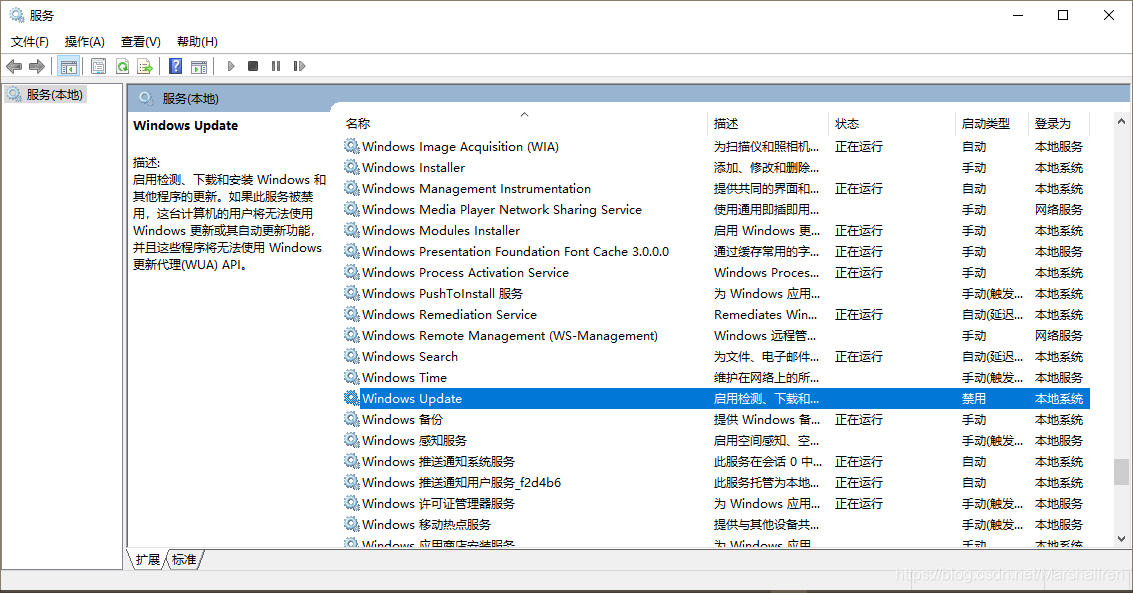Open the 帮助(H) menu
The width and height of the screenshot is (1133, 593).
pyautogui.click(x=197, y=42)
